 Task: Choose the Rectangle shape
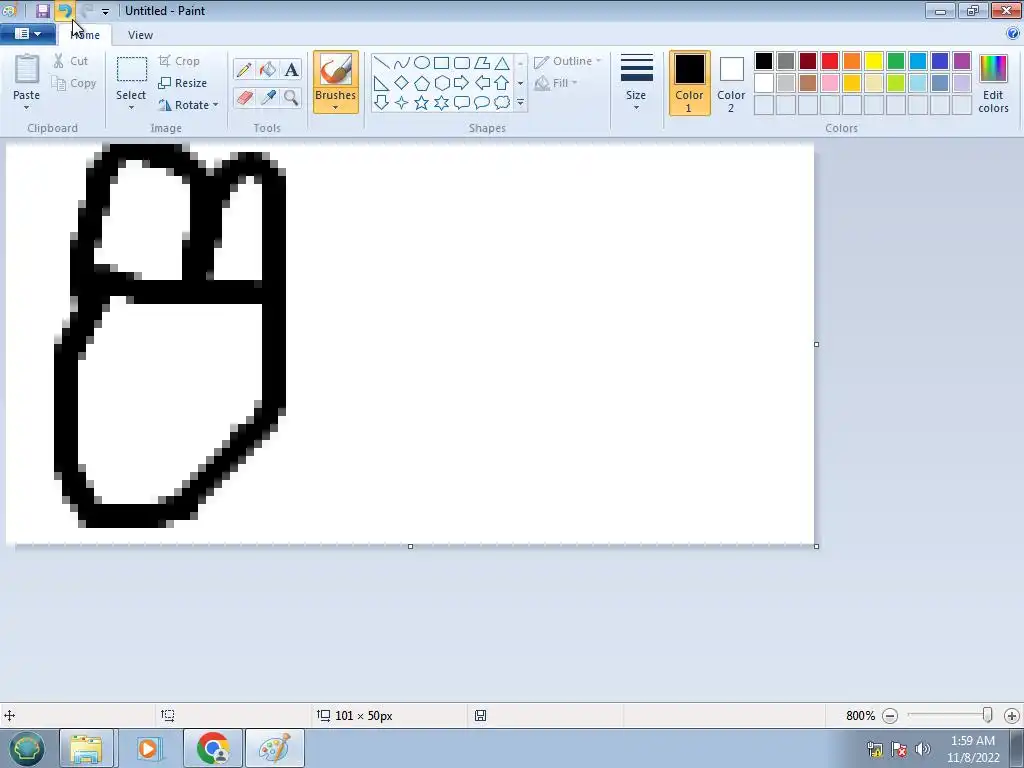click(x=441, y=63)
